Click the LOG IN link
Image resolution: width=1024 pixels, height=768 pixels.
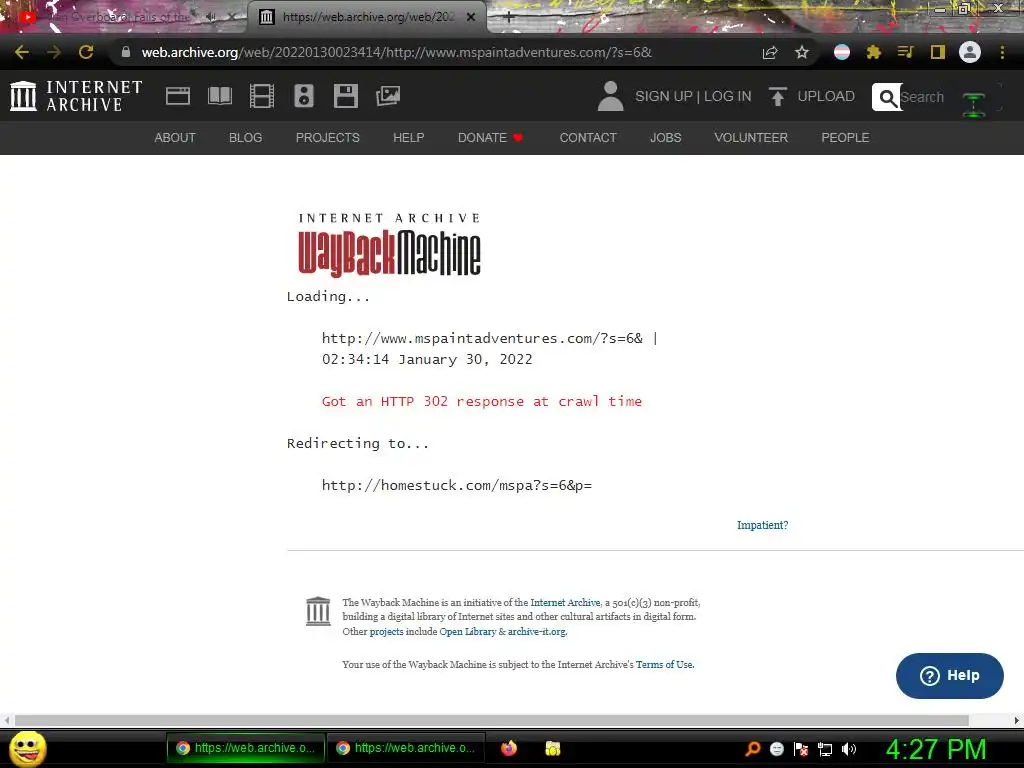pos(728,96)
